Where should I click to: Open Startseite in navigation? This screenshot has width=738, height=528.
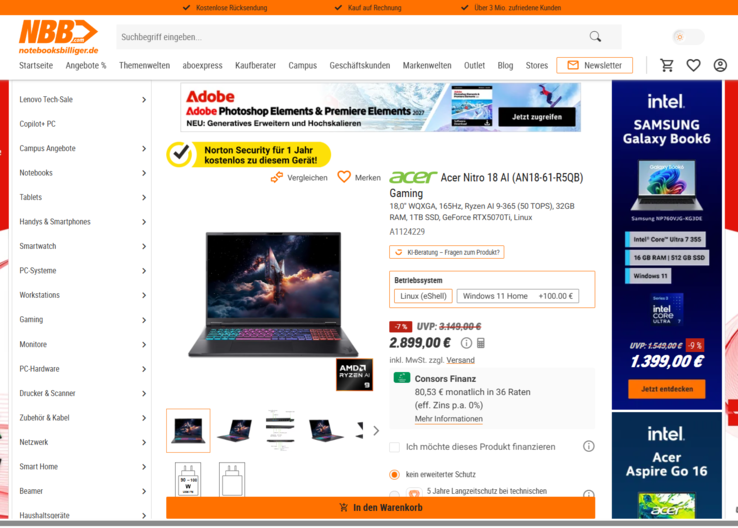(x=36, y=65)
